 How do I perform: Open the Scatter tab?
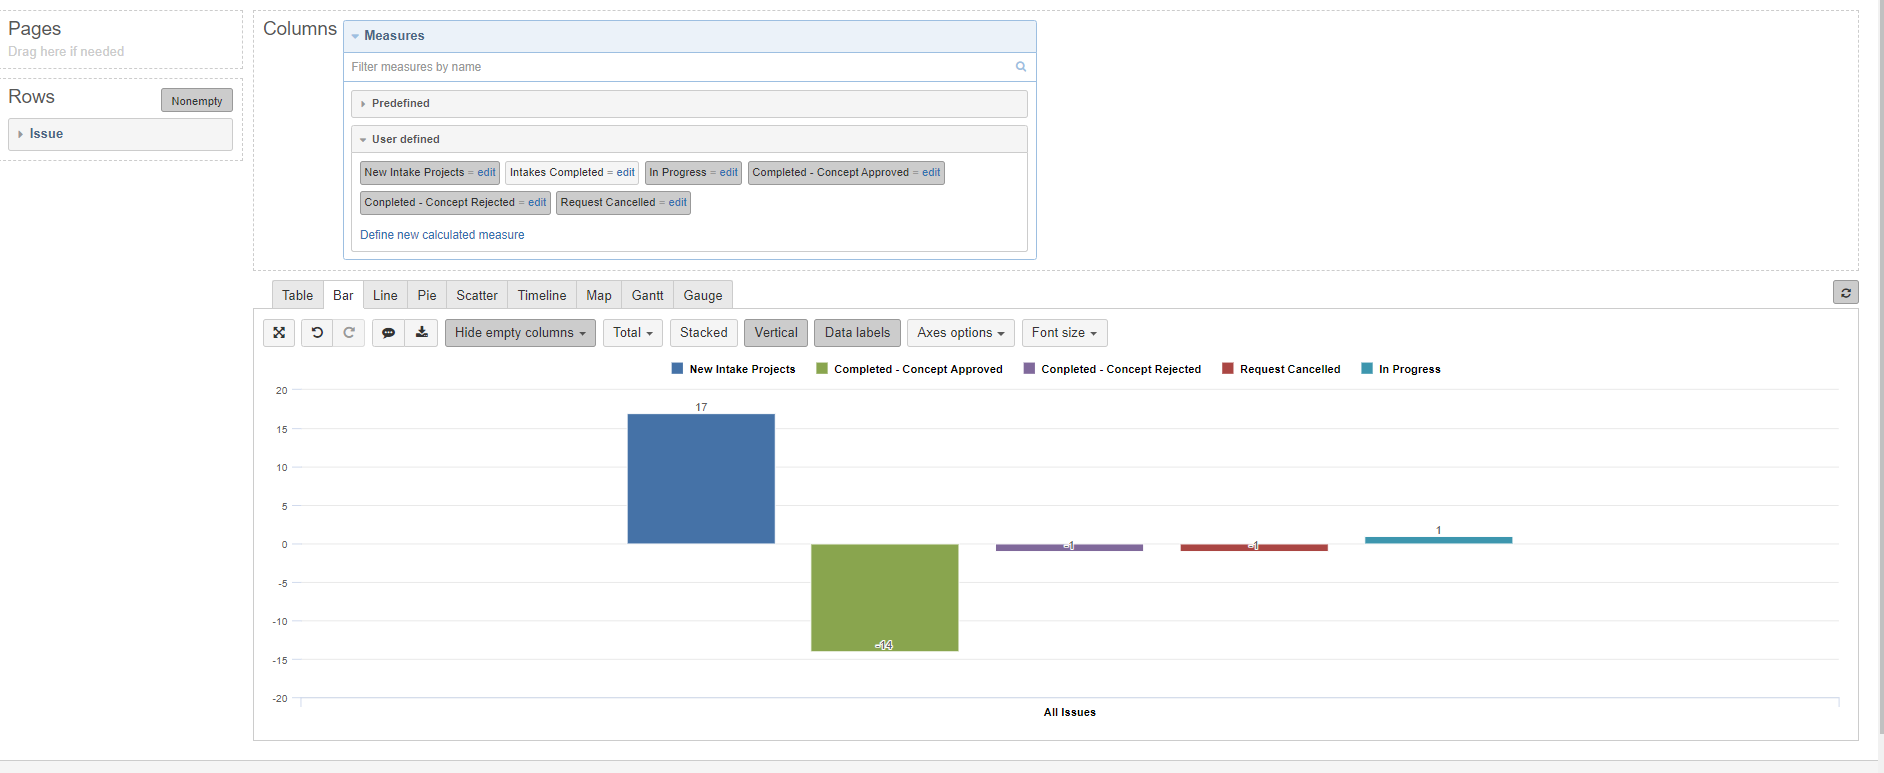(x=477, y=295)
